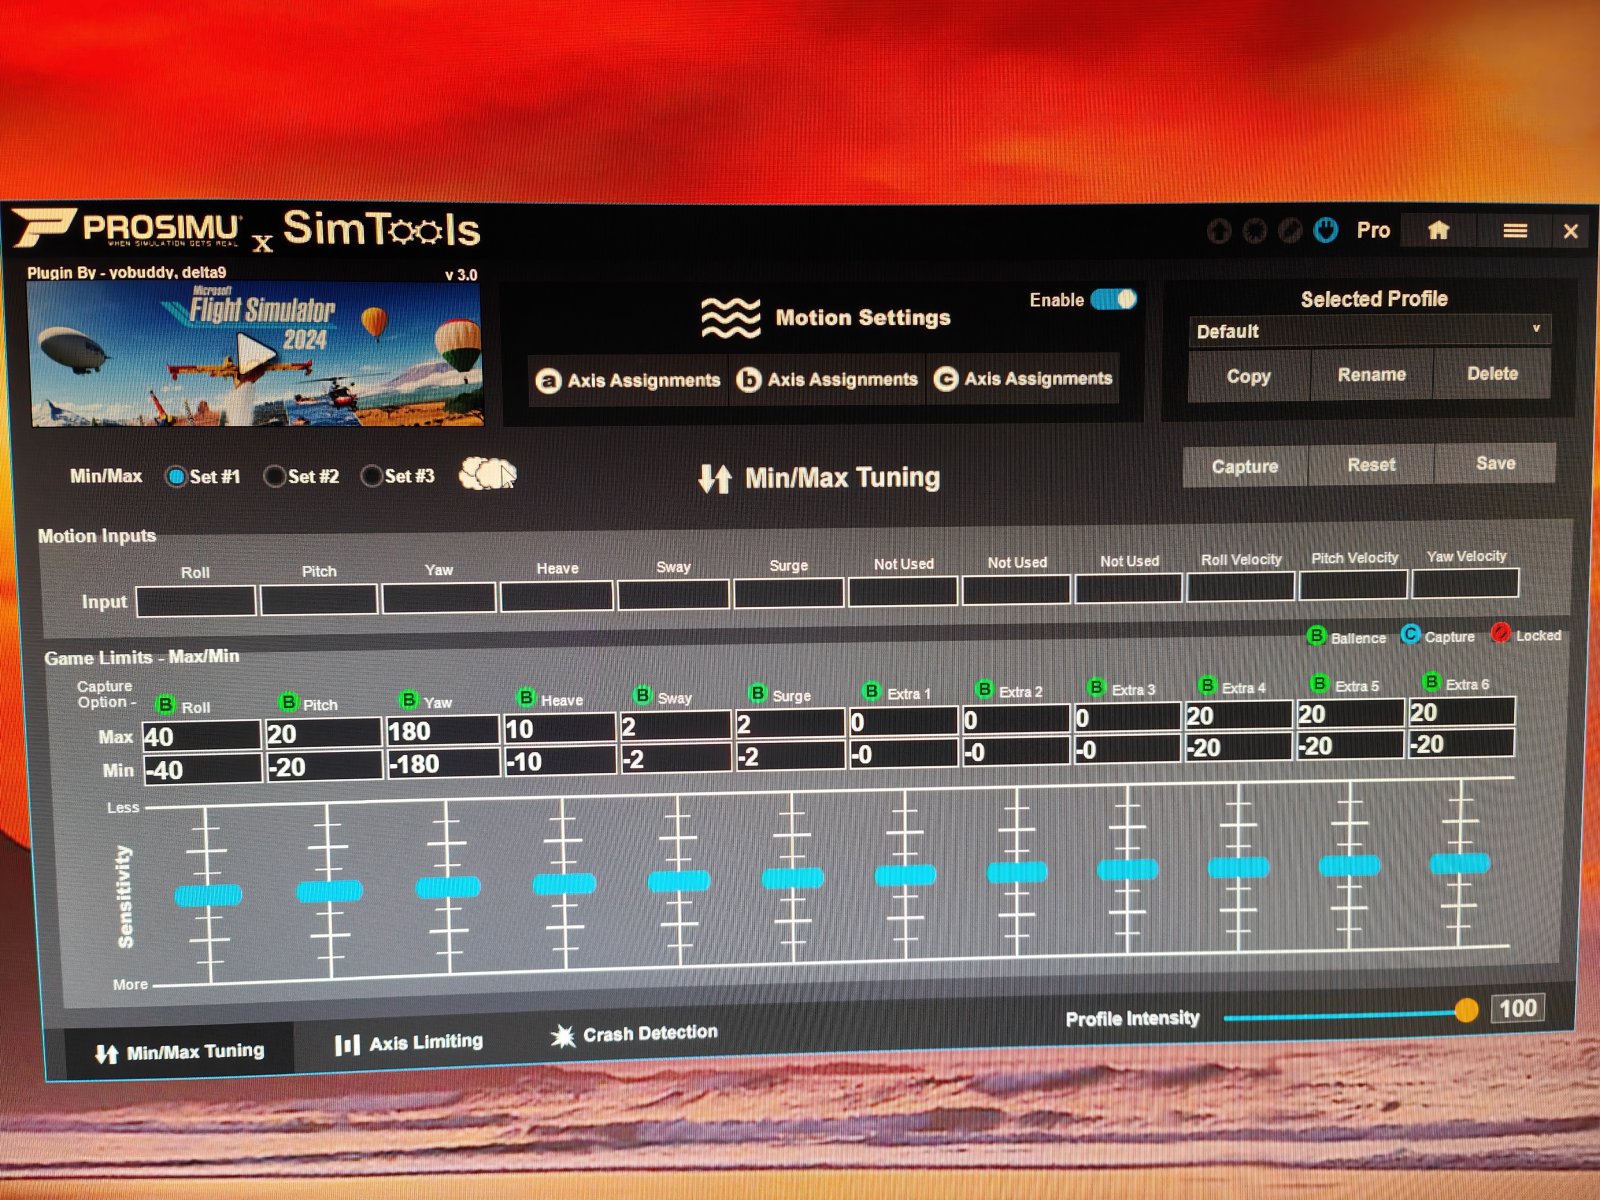This screenshot has height=1200, width=1600.
Task: Click the Delete profile button
Action: tap(1492, 373)
